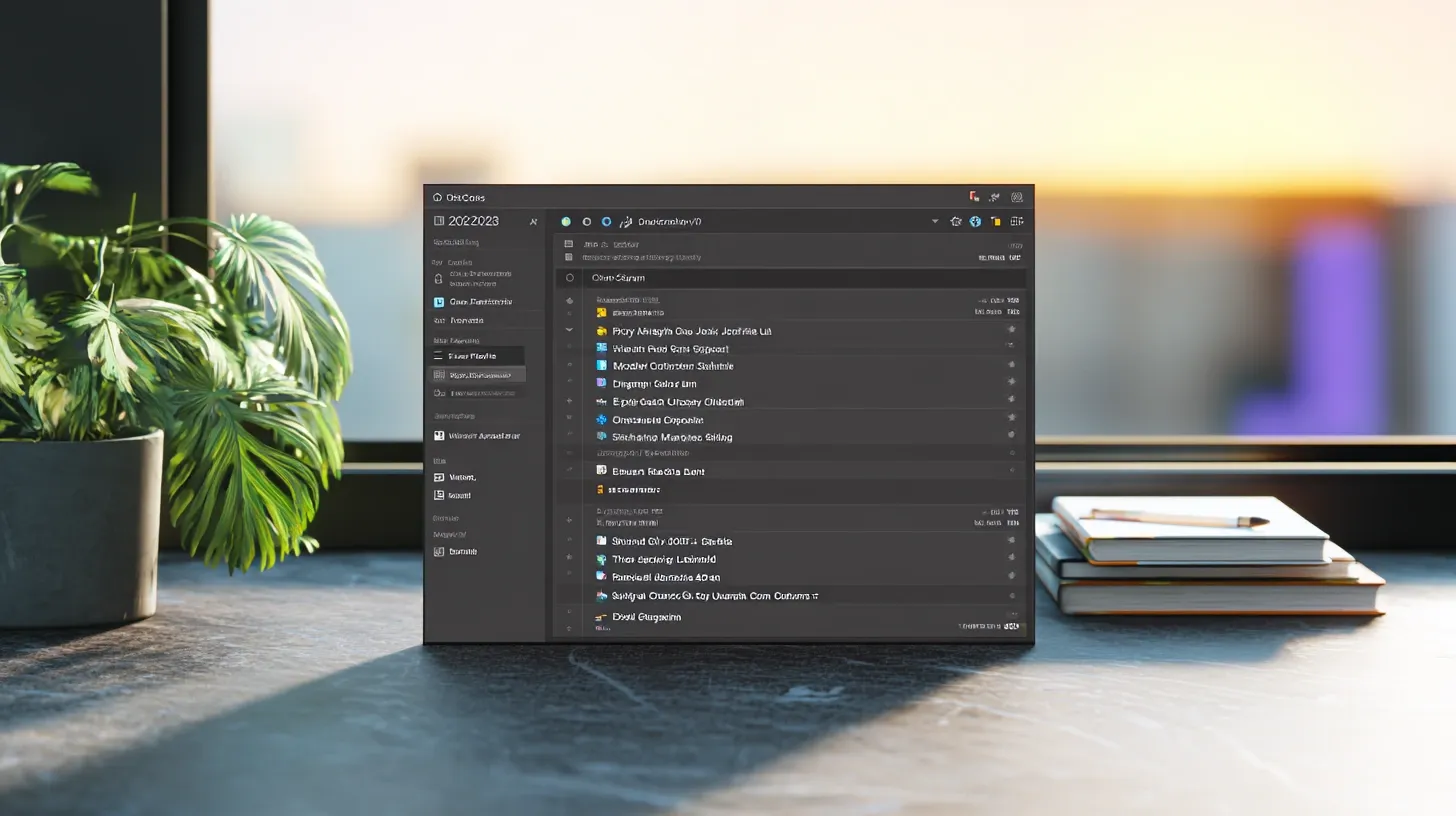1456x816 pixels.
Task: Click the pin icon beside the 2022023 heading
Action: [533, 222]
